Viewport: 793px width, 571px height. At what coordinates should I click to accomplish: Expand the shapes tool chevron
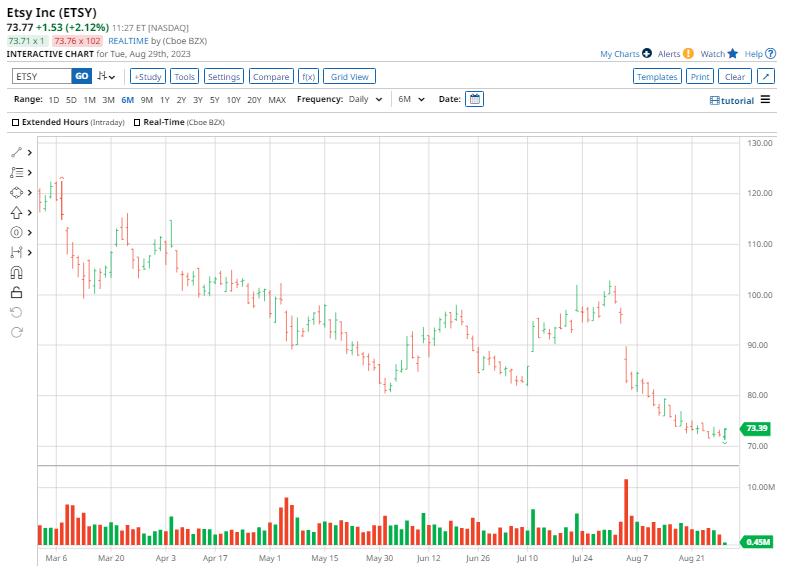(30, 193)
